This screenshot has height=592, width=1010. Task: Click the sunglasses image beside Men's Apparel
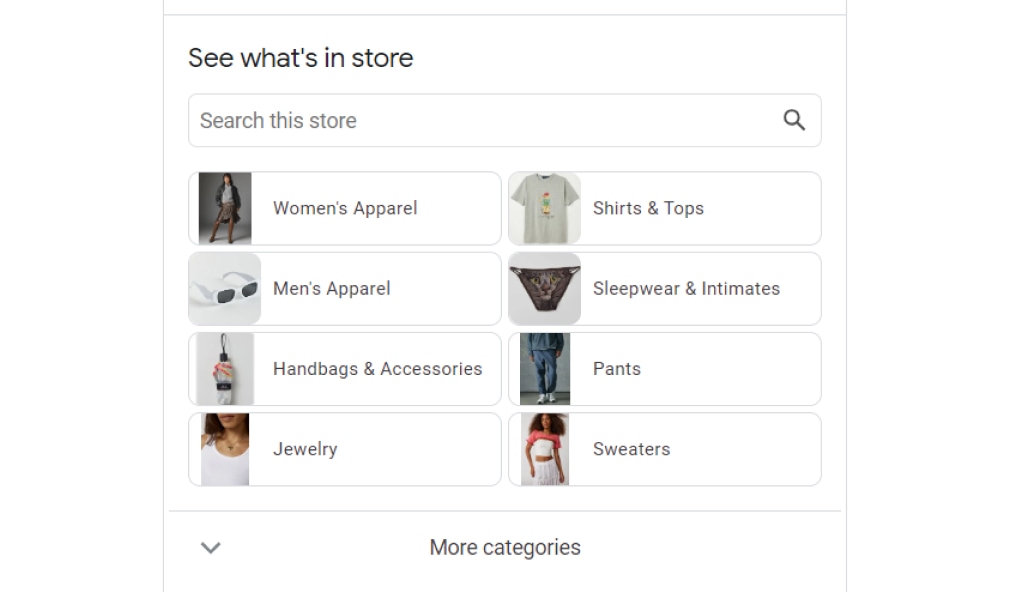pyautogui.click(x=224, y=288)
